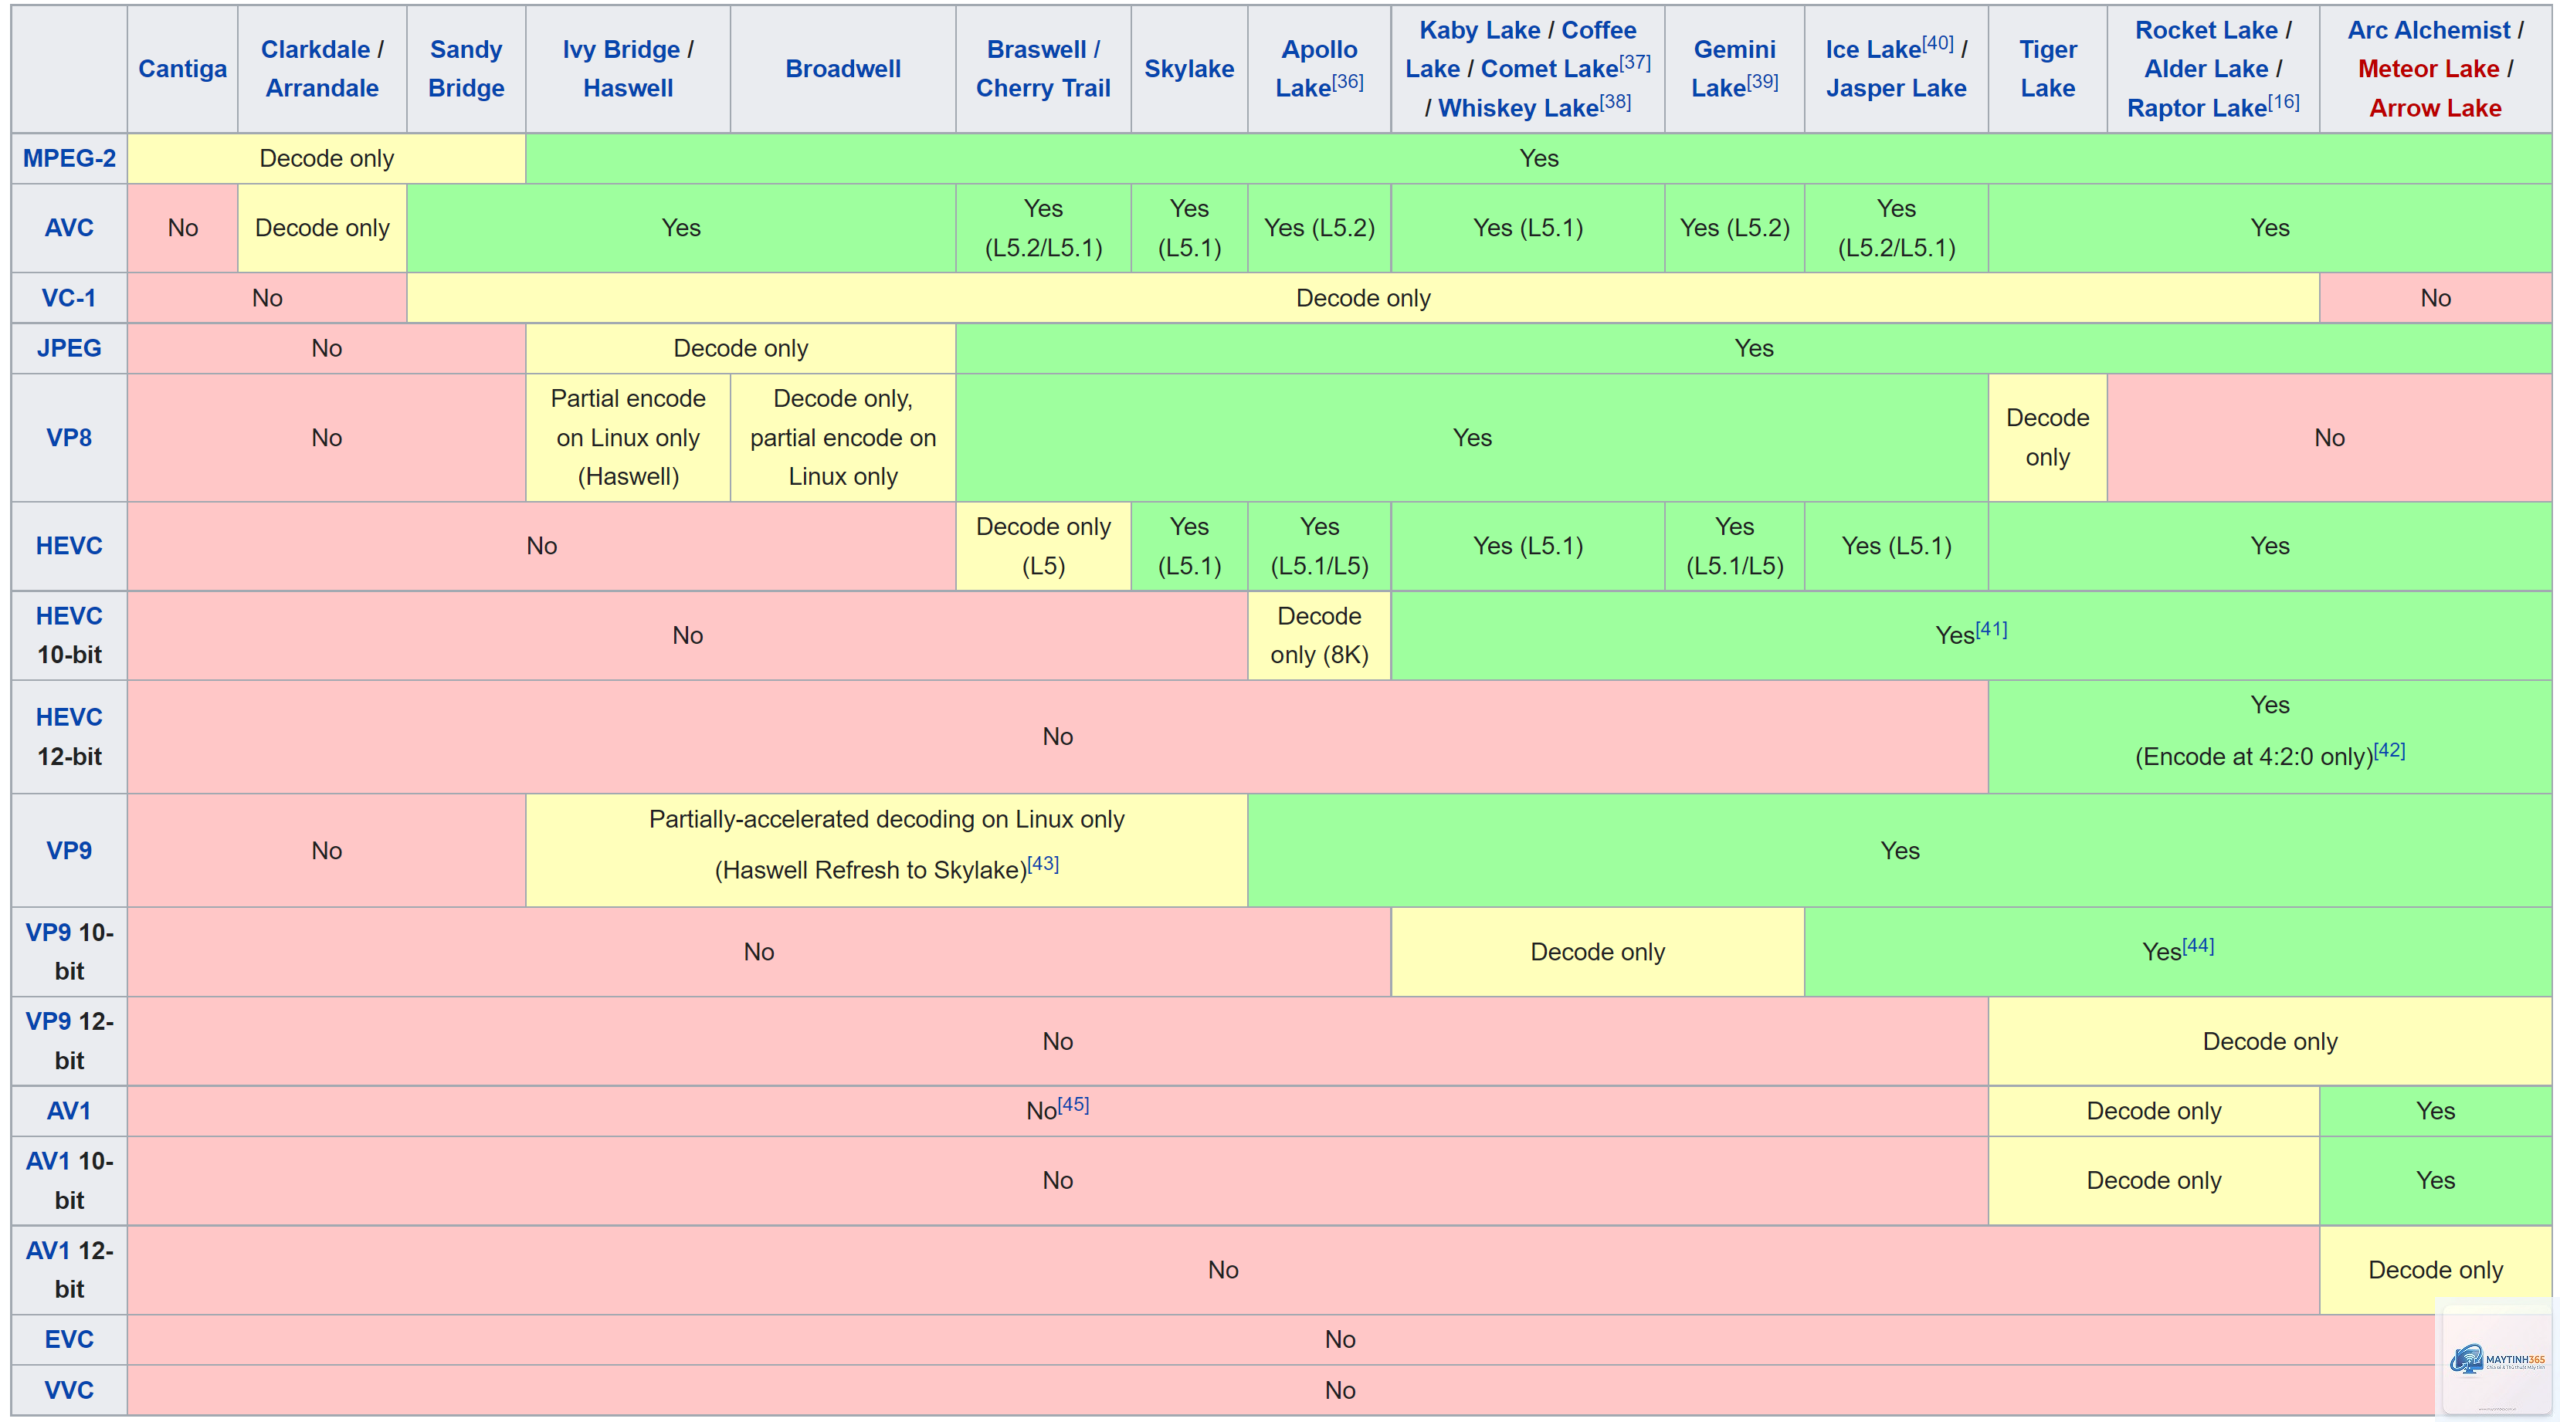Select the 'Decode only (L5)' HEVC cell
Image resolution: width=2560 pixels, height=1422 pixels.
coord(1043,546)
